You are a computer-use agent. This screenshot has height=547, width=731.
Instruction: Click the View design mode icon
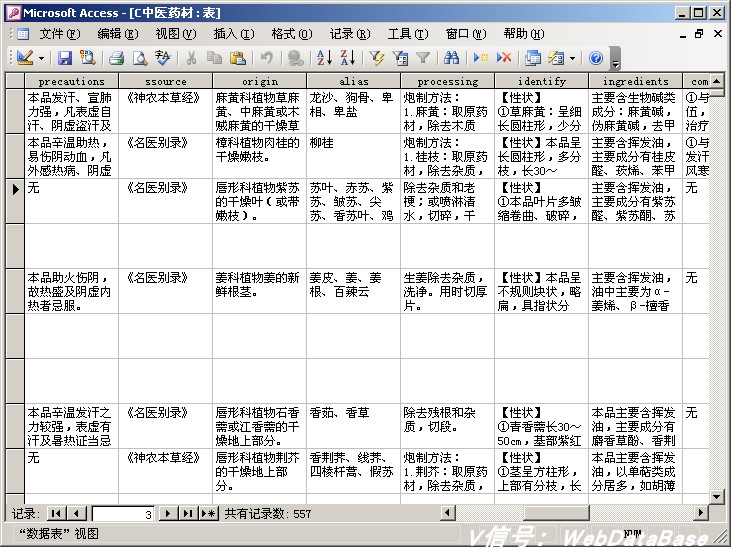point(25,58)
